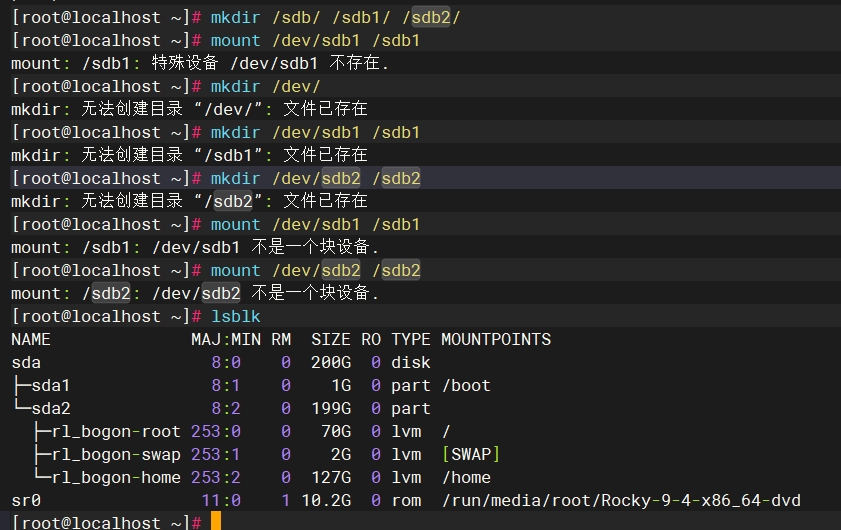Click the 11:0 device number
The image size is (841, 530).
221,501
